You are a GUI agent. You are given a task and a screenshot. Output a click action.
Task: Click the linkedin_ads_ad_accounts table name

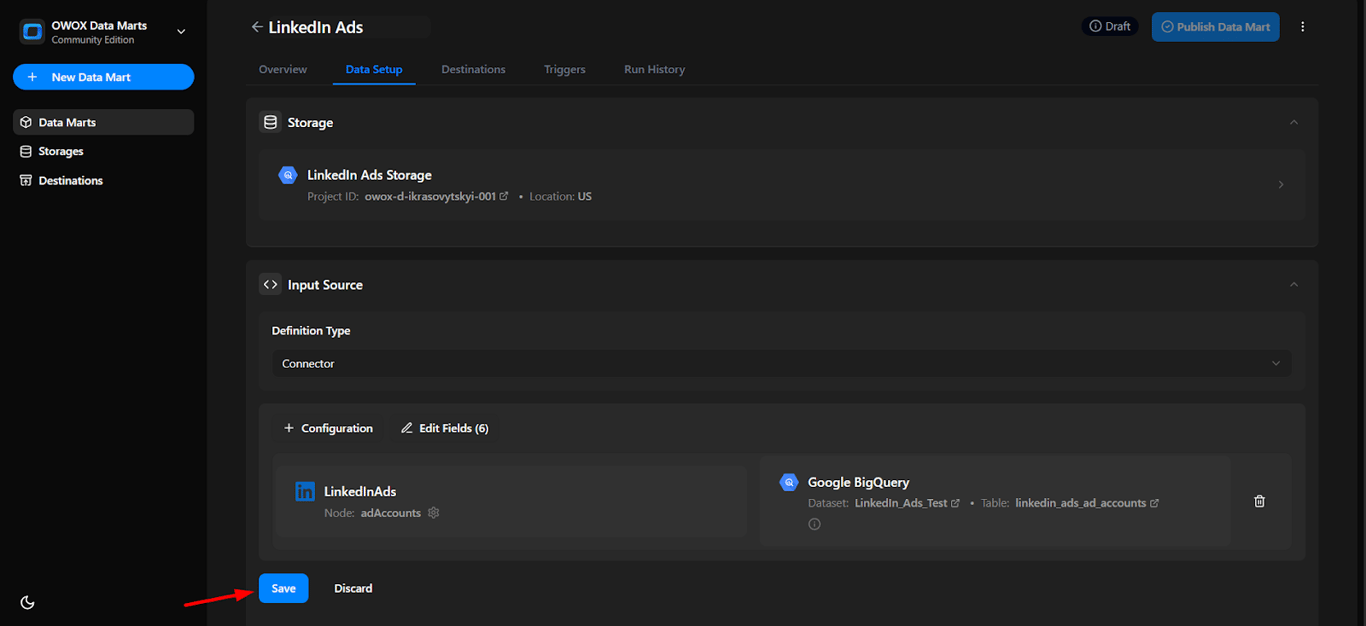coord(1080,503)
